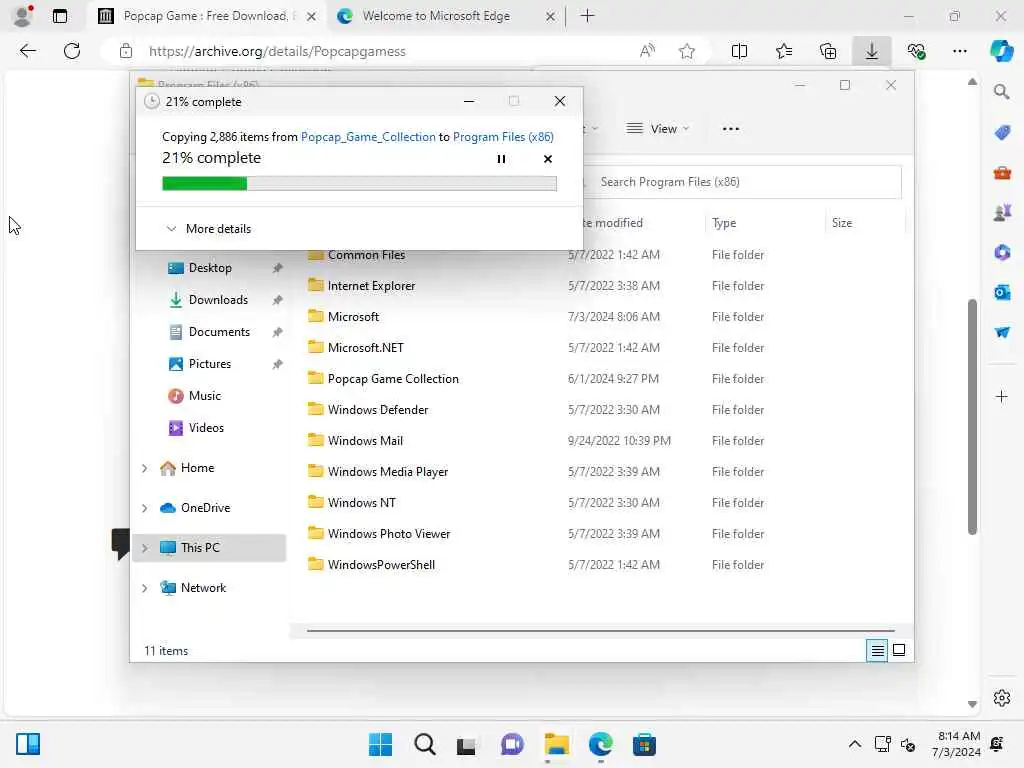Open a new browser tab

[587, 16]
